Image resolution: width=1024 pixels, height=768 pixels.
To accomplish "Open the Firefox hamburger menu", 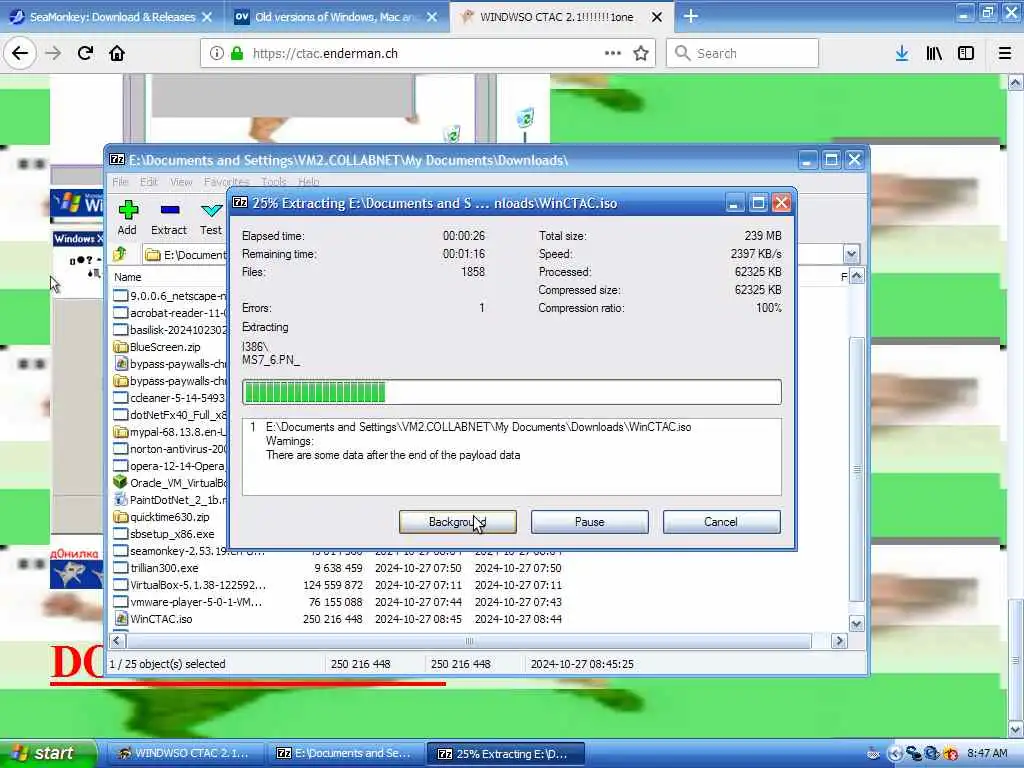I will click(1005, 54).
